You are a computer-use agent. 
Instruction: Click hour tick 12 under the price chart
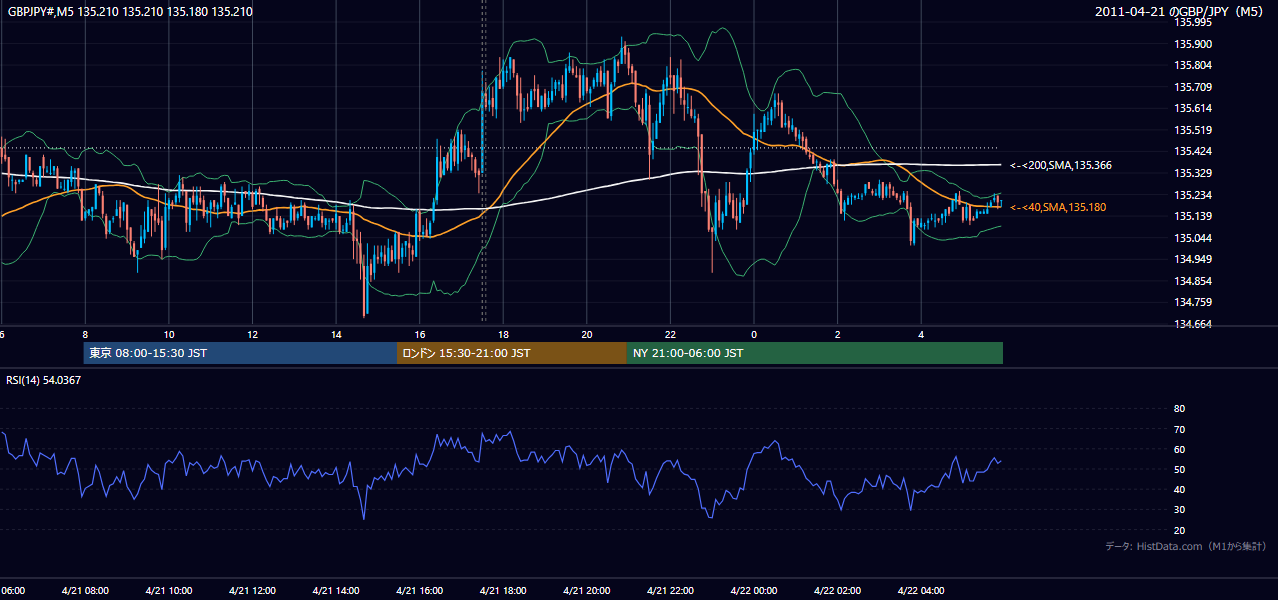[253, 334]
